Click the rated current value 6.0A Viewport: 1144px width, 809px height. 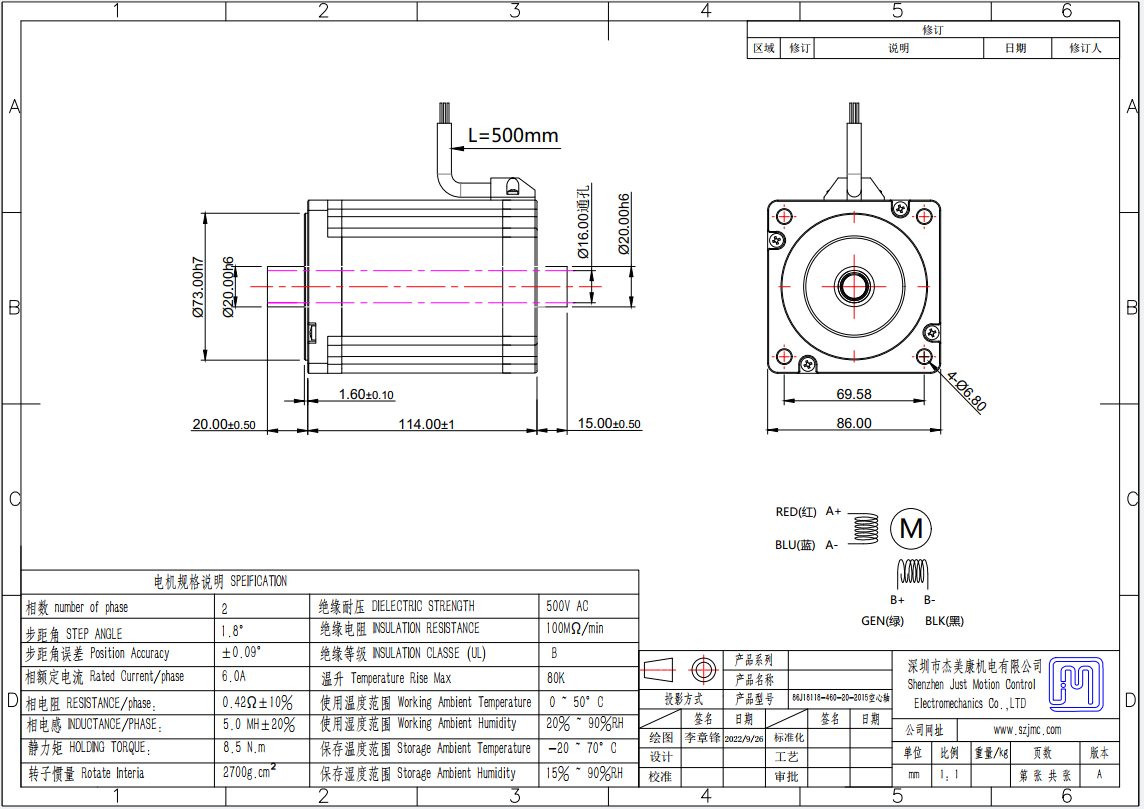[233, 676]
